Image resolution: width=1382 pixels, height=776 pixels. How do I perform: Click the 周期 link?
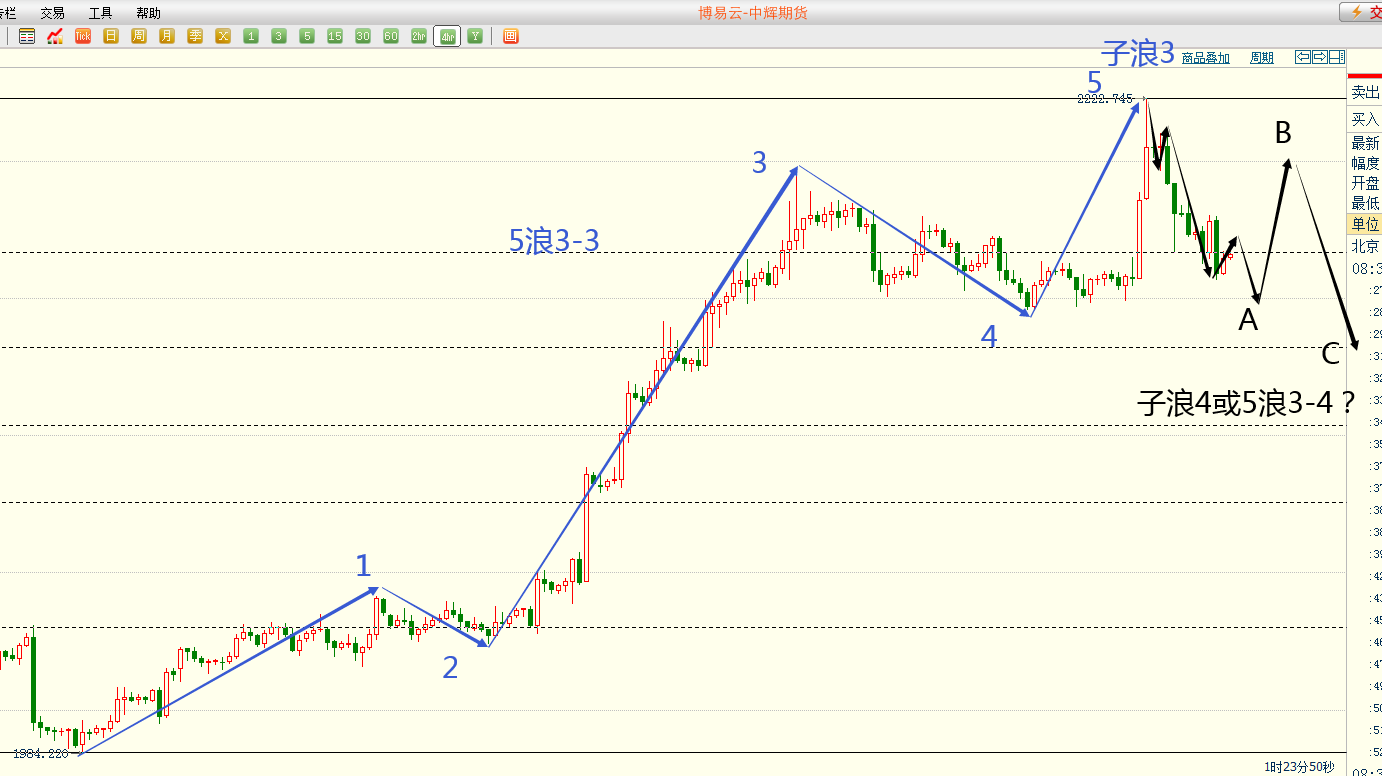[x=1261, y=58]
